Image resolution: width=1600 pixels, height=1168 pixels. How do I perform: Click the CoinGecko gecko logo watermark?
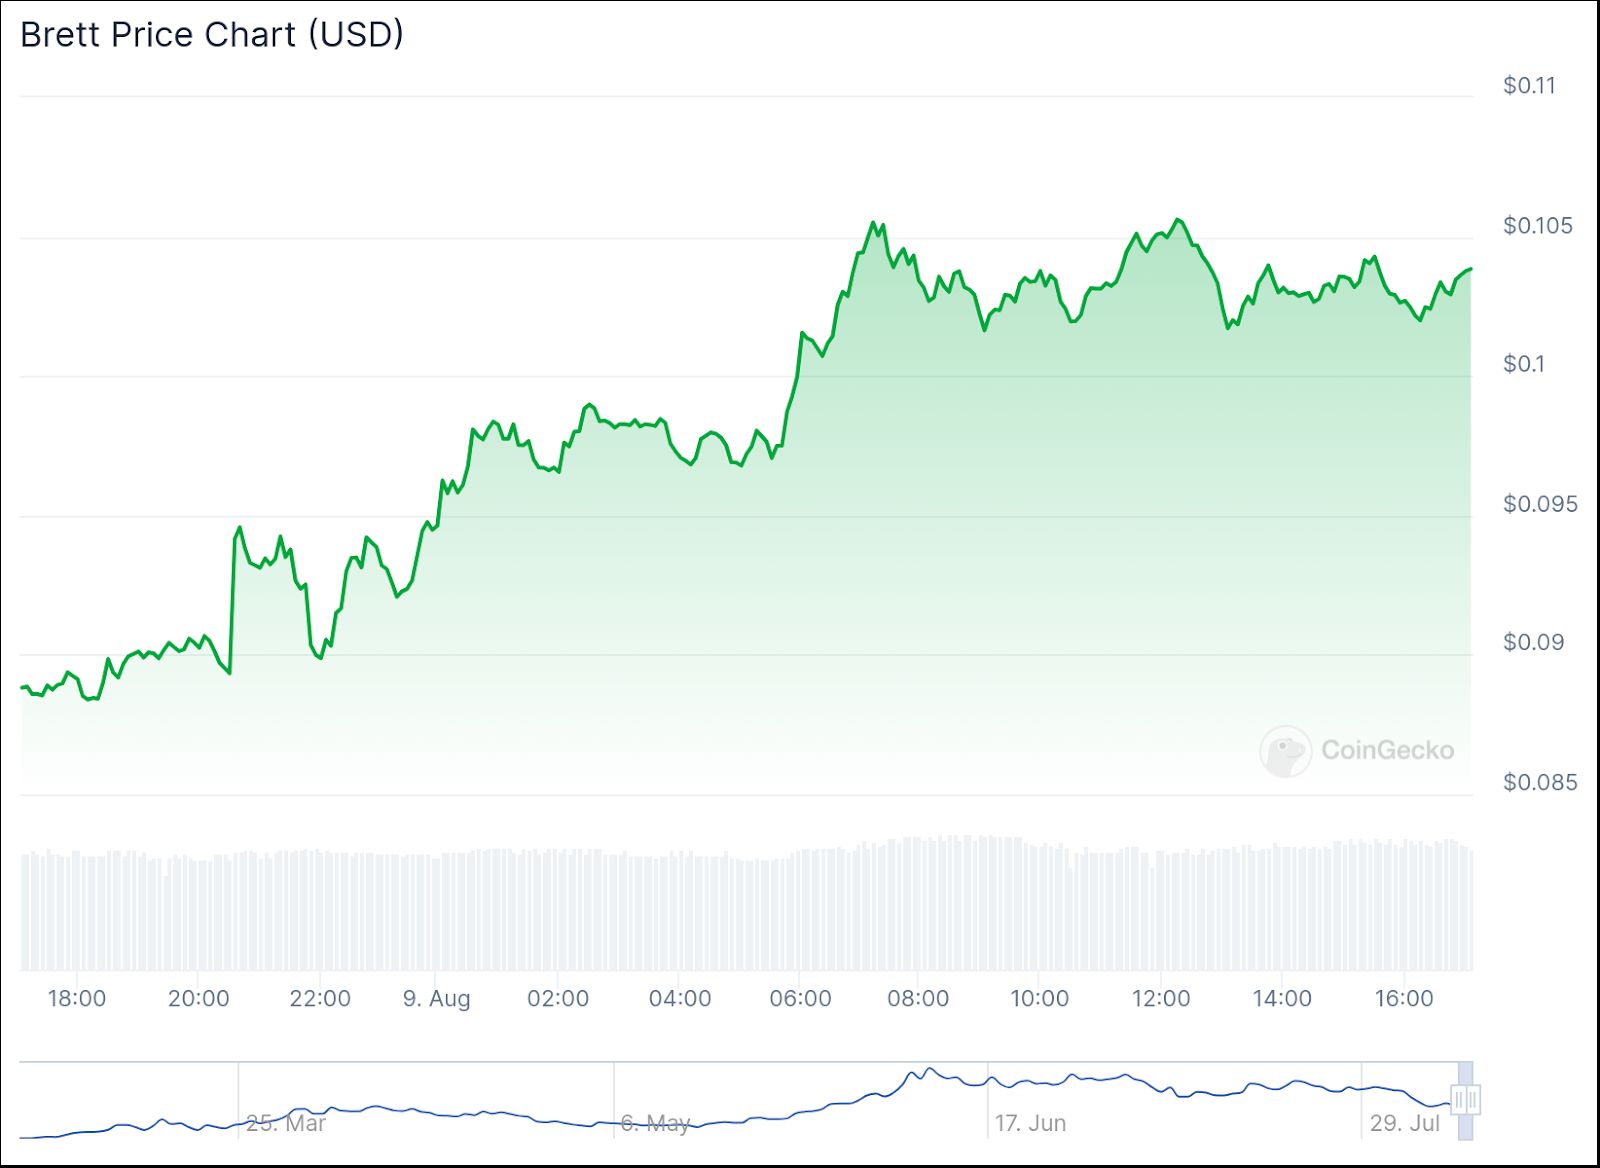tap(1285, 751)
